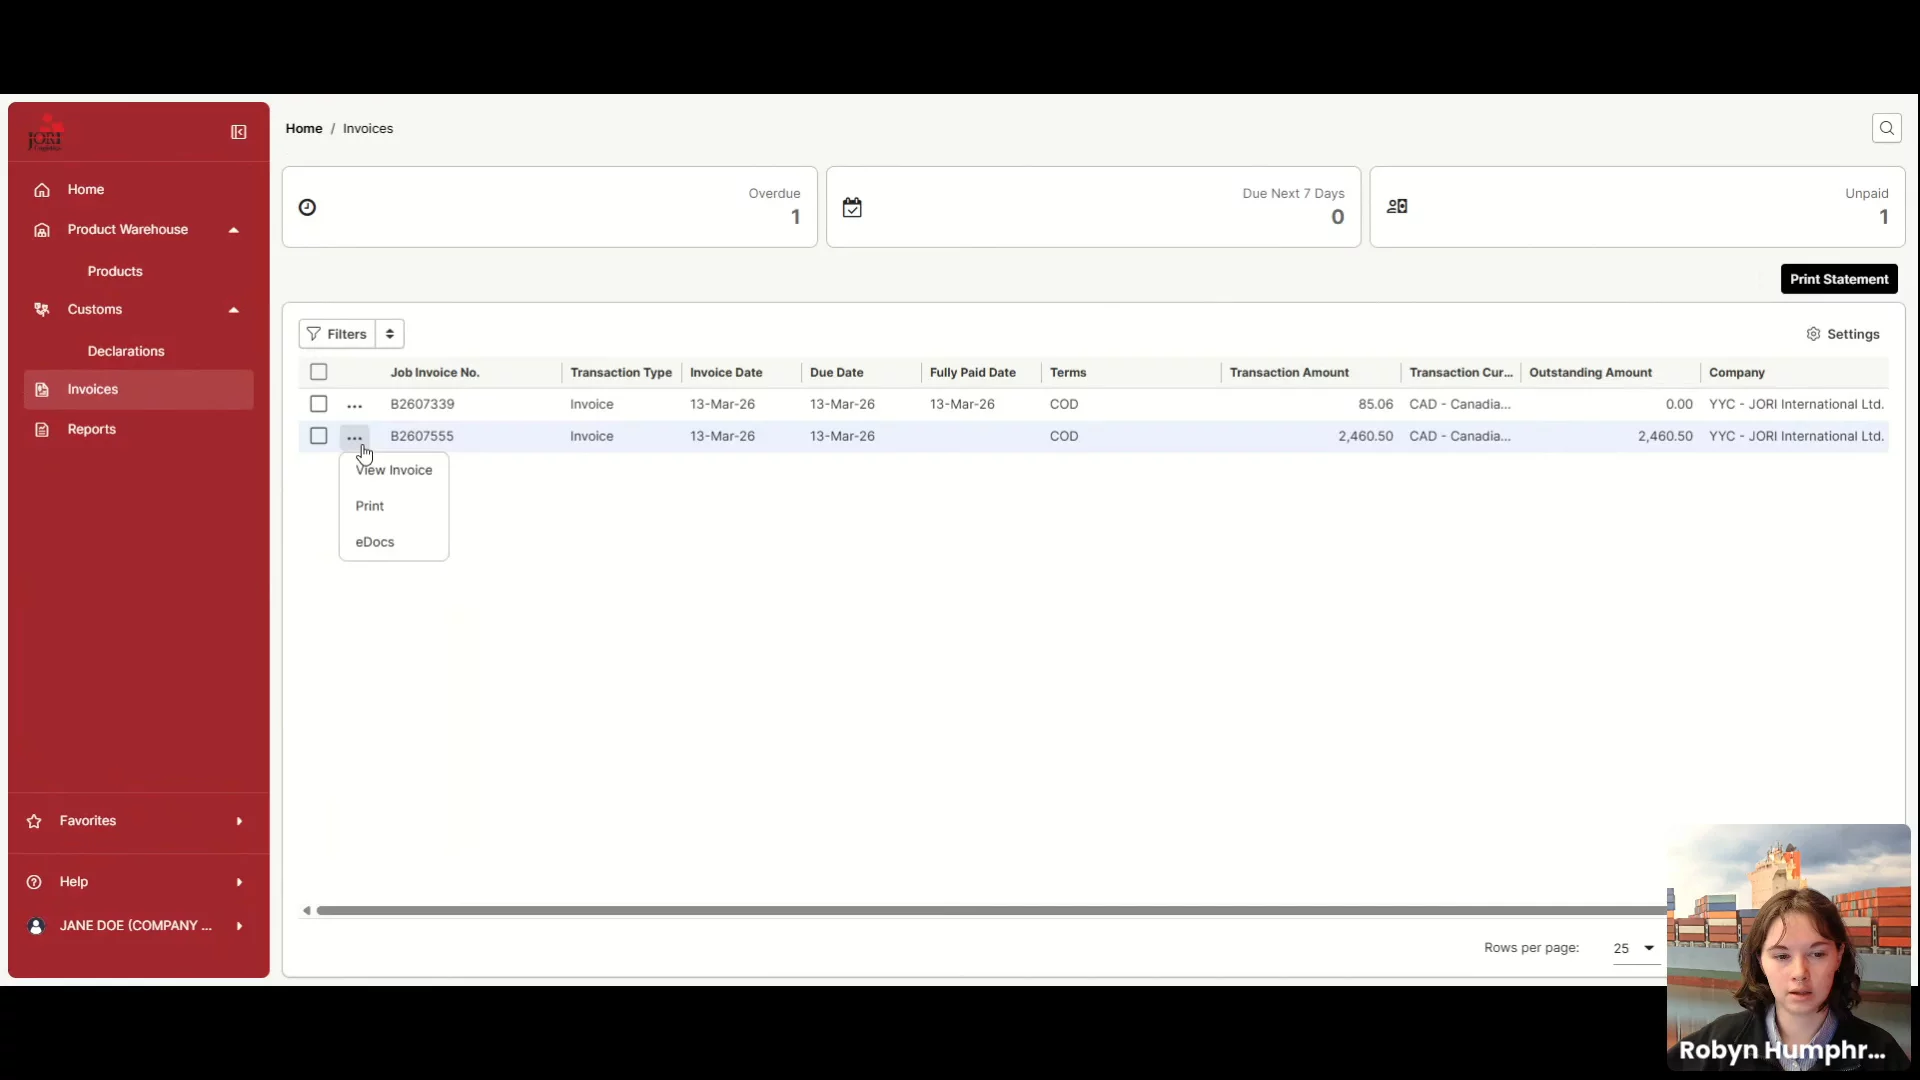This screenshot has width=1920, height=1080.
Task: Click the left arrow of the horizontal scrollbar
Action: coord(307,910)
